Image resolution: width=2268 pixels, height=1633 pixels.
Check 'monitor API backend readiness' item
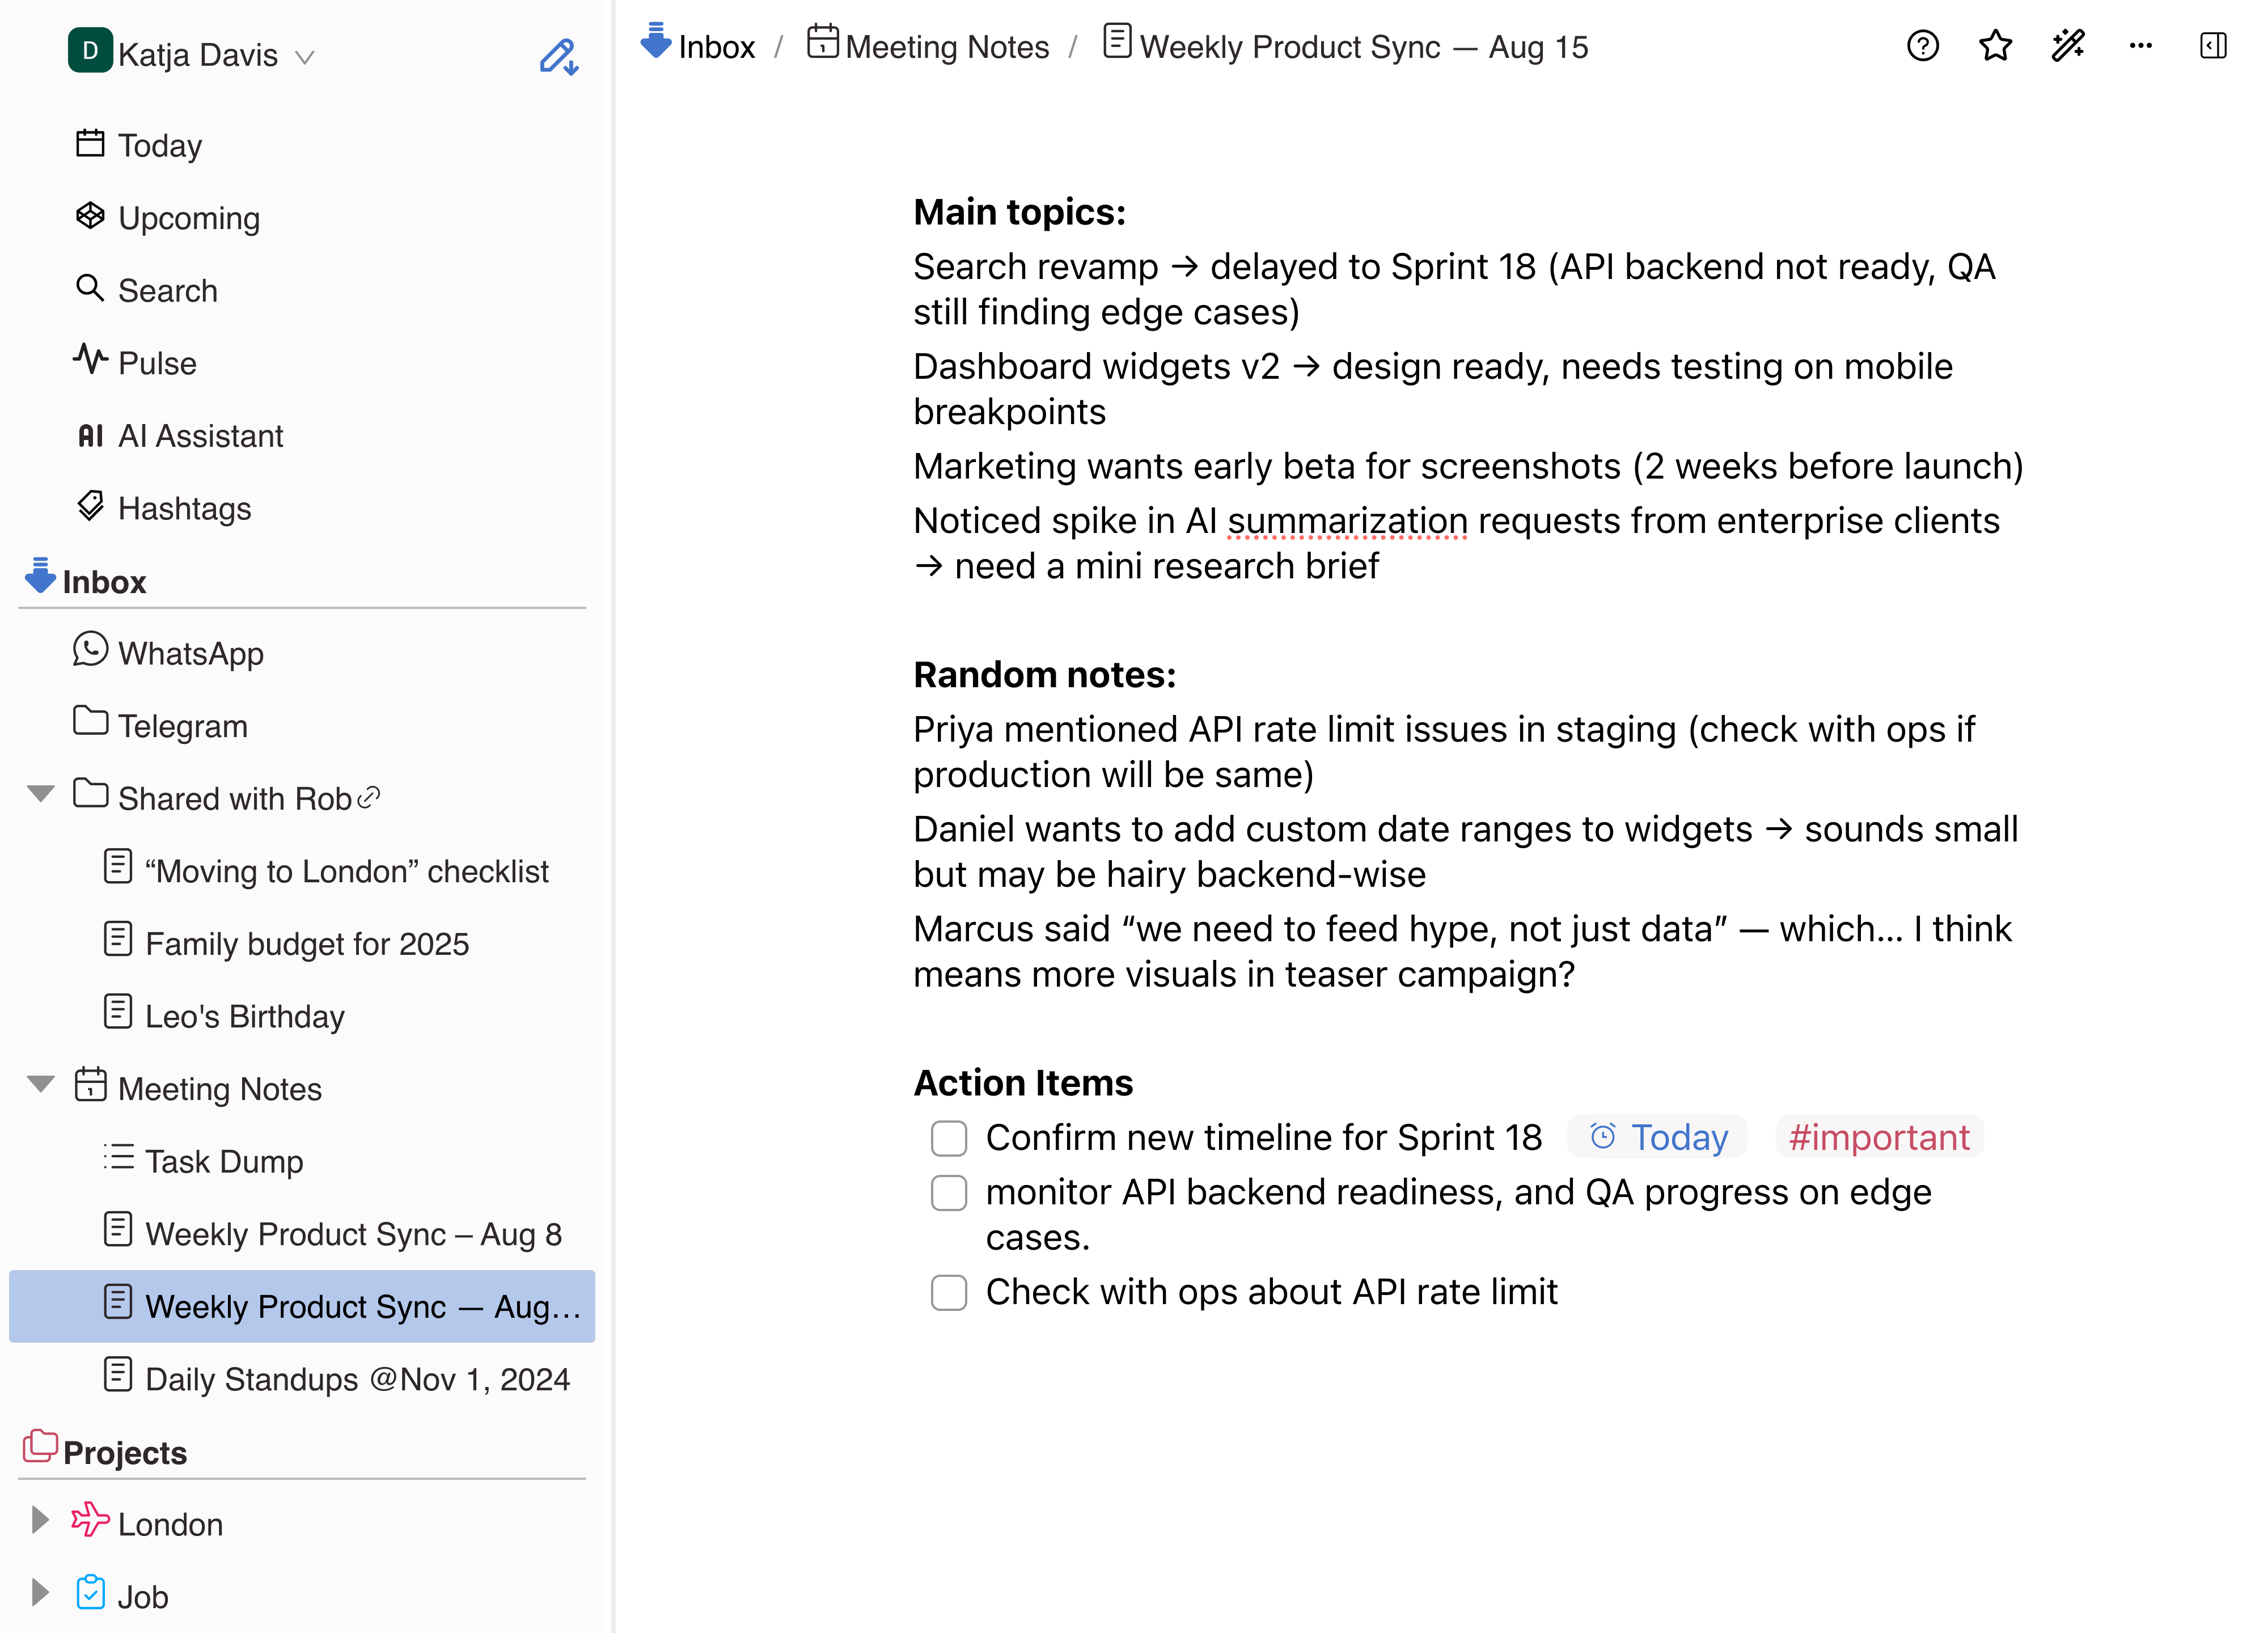948,1194
